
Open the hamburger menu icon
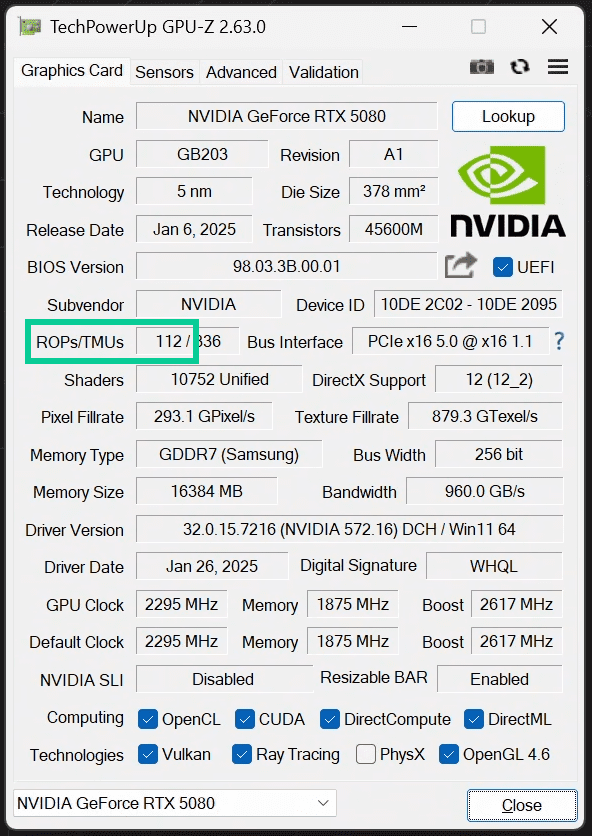click(556, 66)
